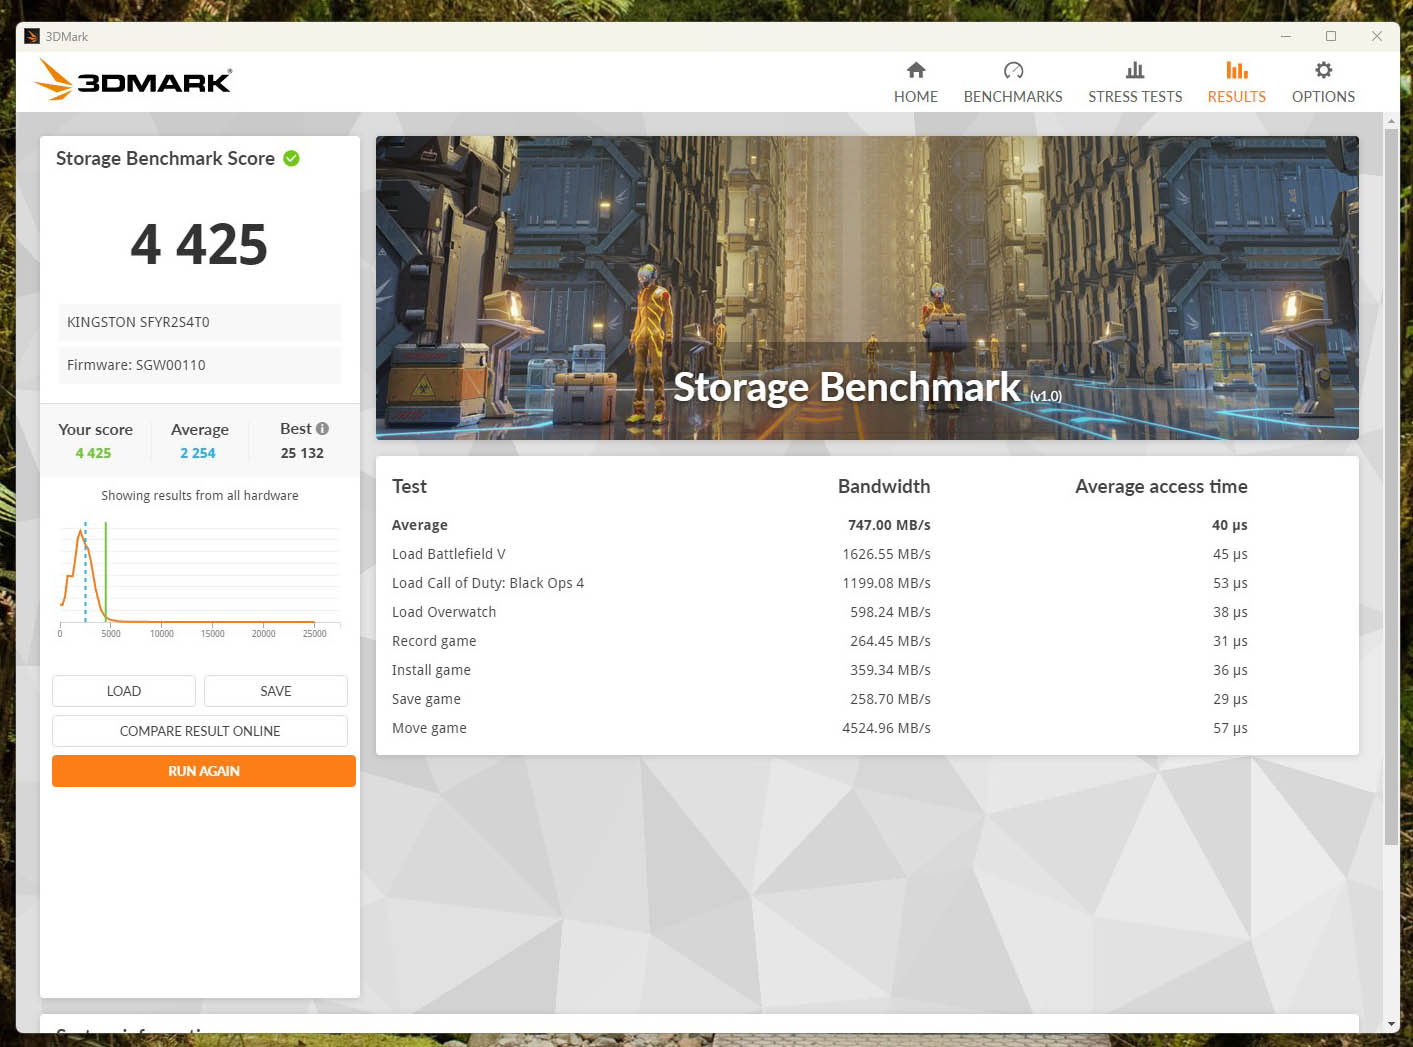
Task: Open the BENCHMARKS menu label
Action: (1013, 97)
